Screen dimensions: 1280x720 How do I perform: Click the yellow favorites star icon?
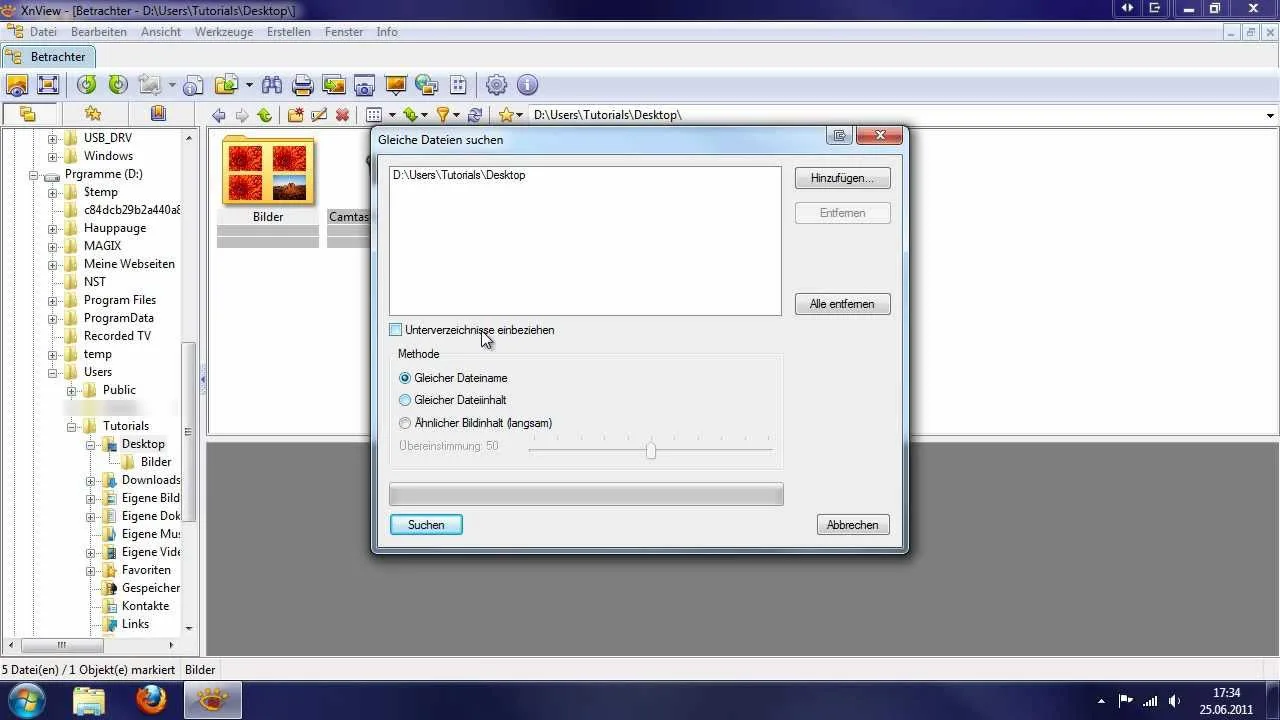(506, 115)
